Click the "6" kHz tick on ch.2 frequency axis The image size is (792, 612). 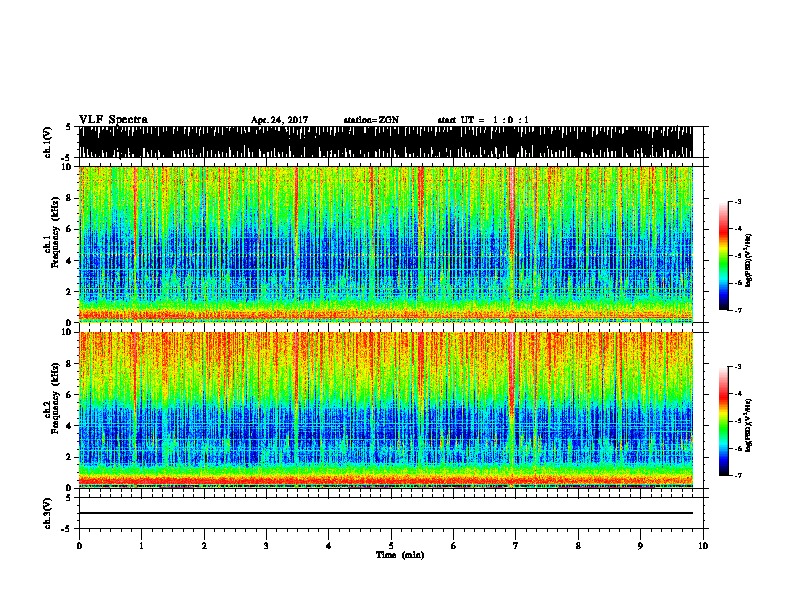pos(71,395)
